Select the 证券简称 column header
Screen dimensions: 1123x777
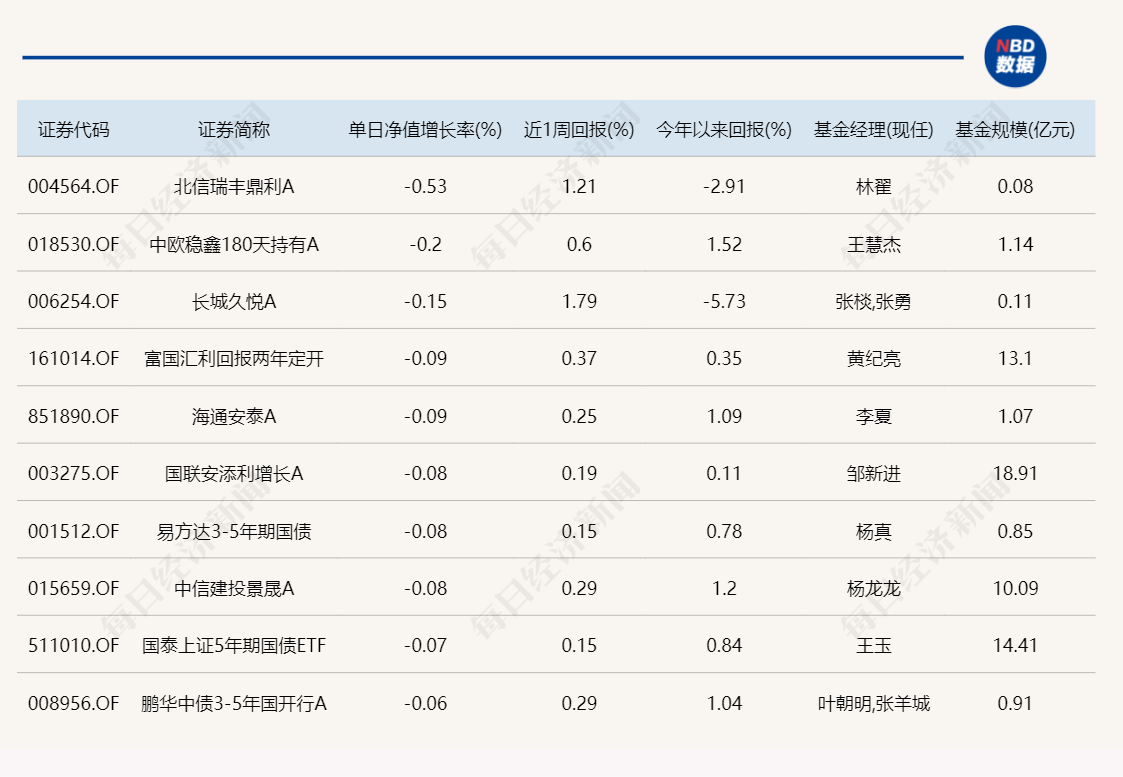coord(234,130)
